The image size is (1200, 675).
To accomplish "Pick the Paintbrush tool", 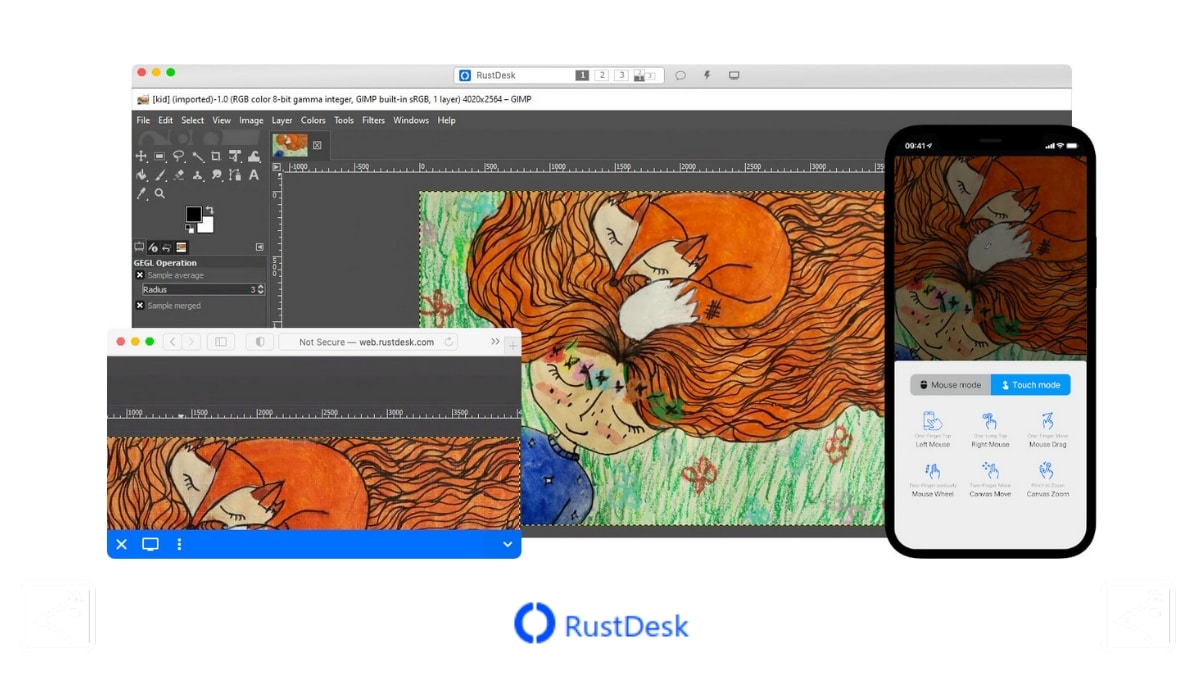I will pos(160,175).
